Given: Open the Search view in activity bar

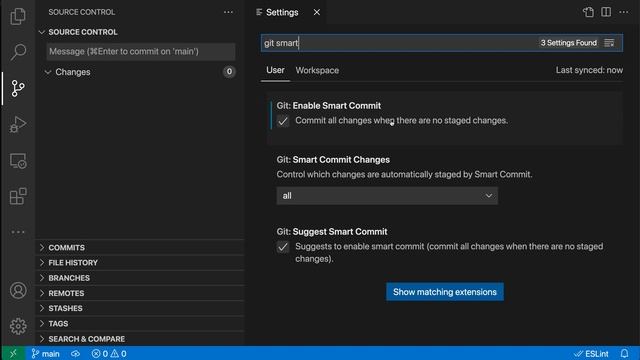Looking at the screenshot, I should [x=18, y=52].
